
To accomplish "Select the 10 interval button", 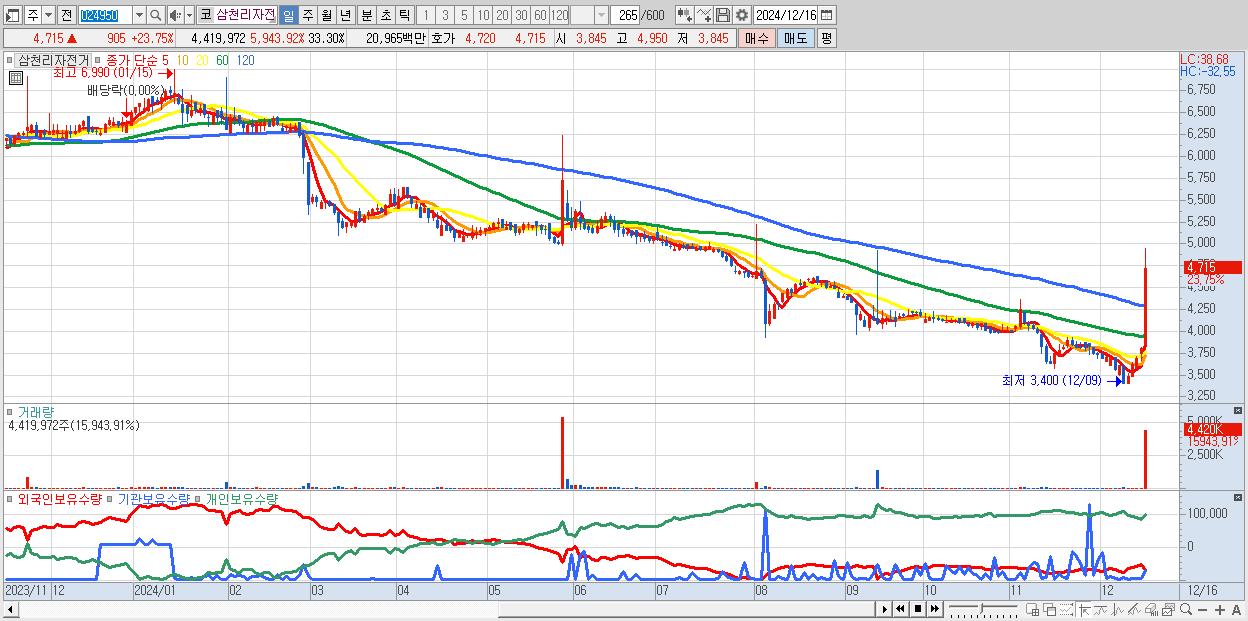I will 483,15.
